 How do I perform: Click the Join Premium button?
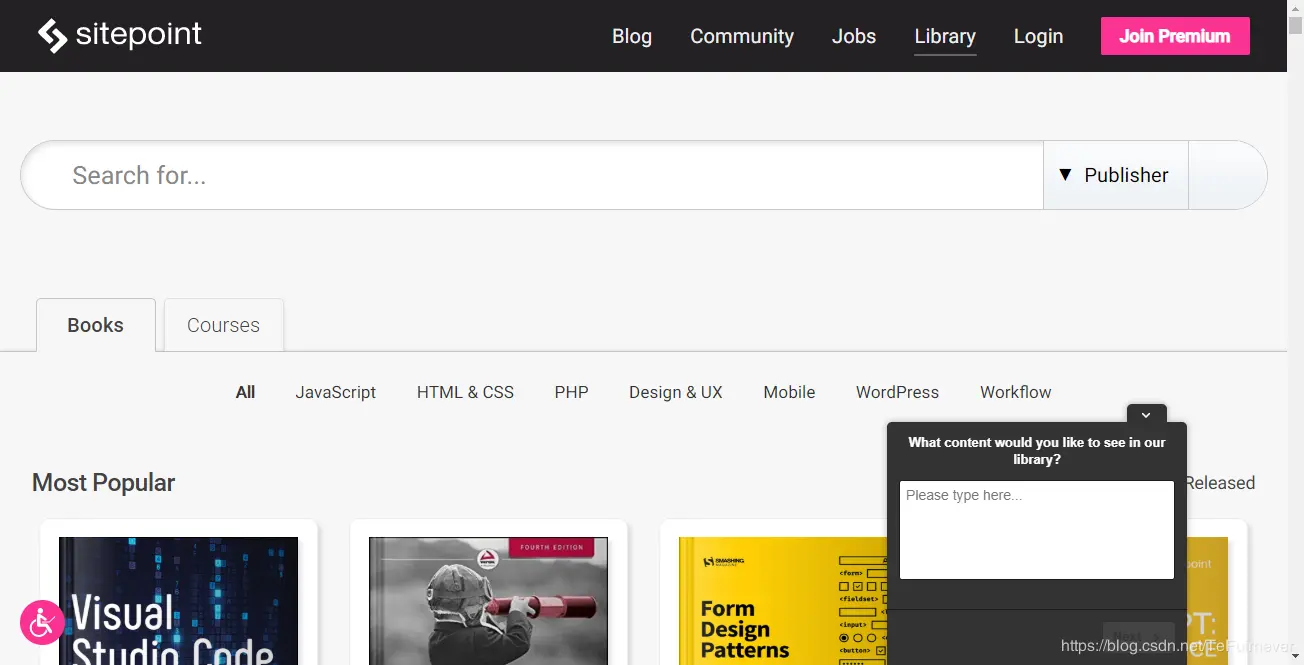(x=1175, y=36)
